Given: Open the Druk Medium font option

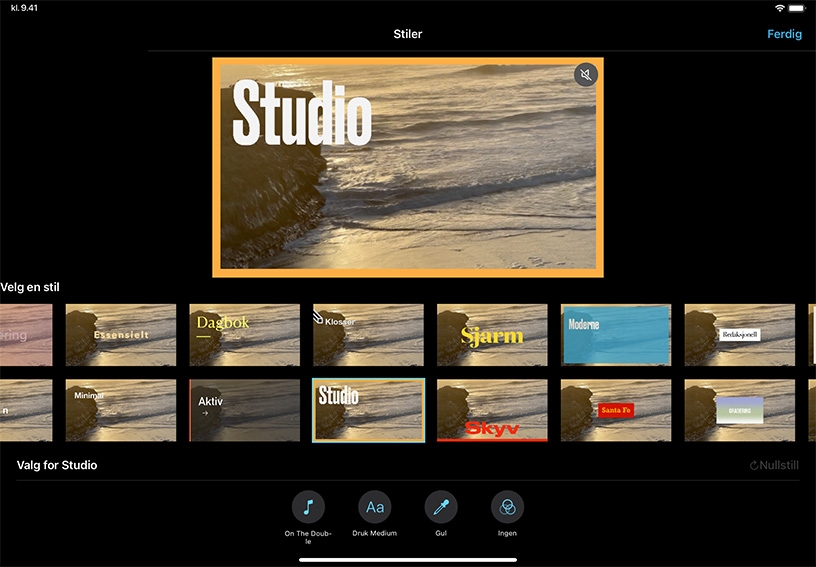Looking at the screenshot, I should click(375, 507).
